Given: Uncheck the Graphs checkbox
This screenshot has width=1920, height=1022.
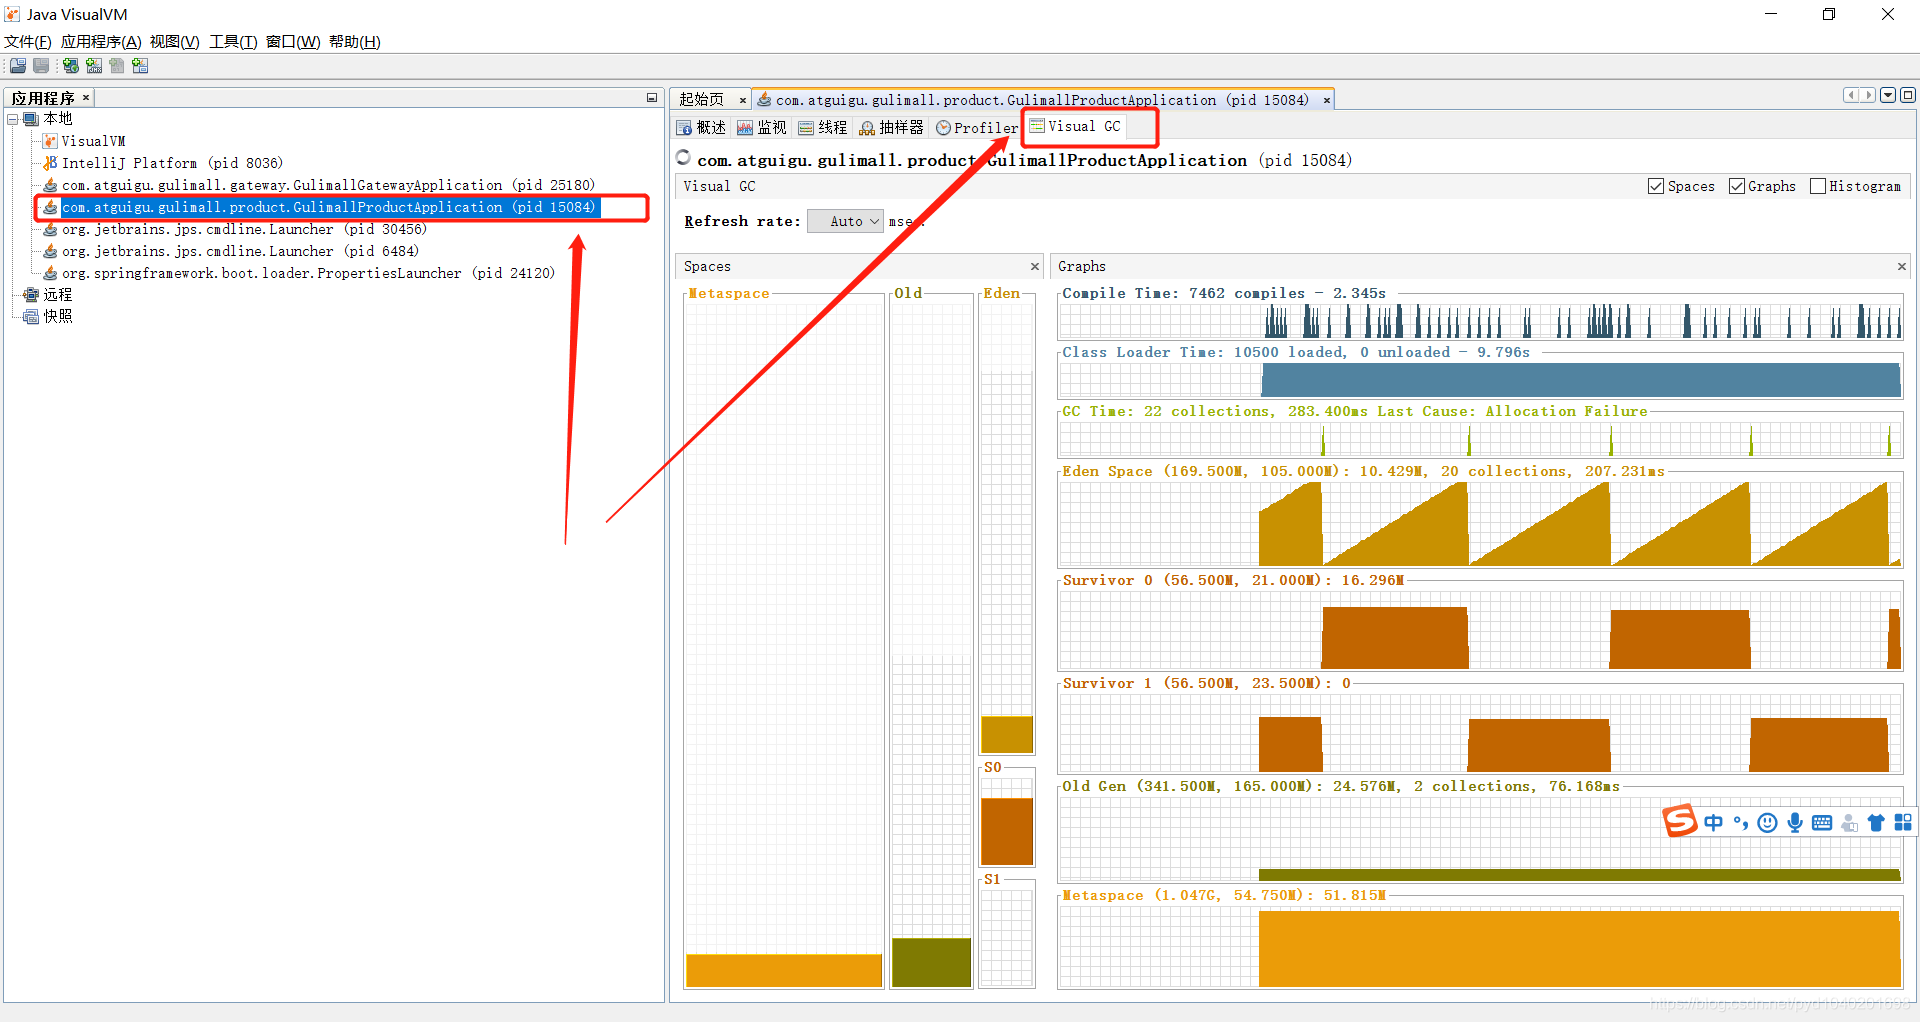Looking at the screenshot, I should point(1737,186).
